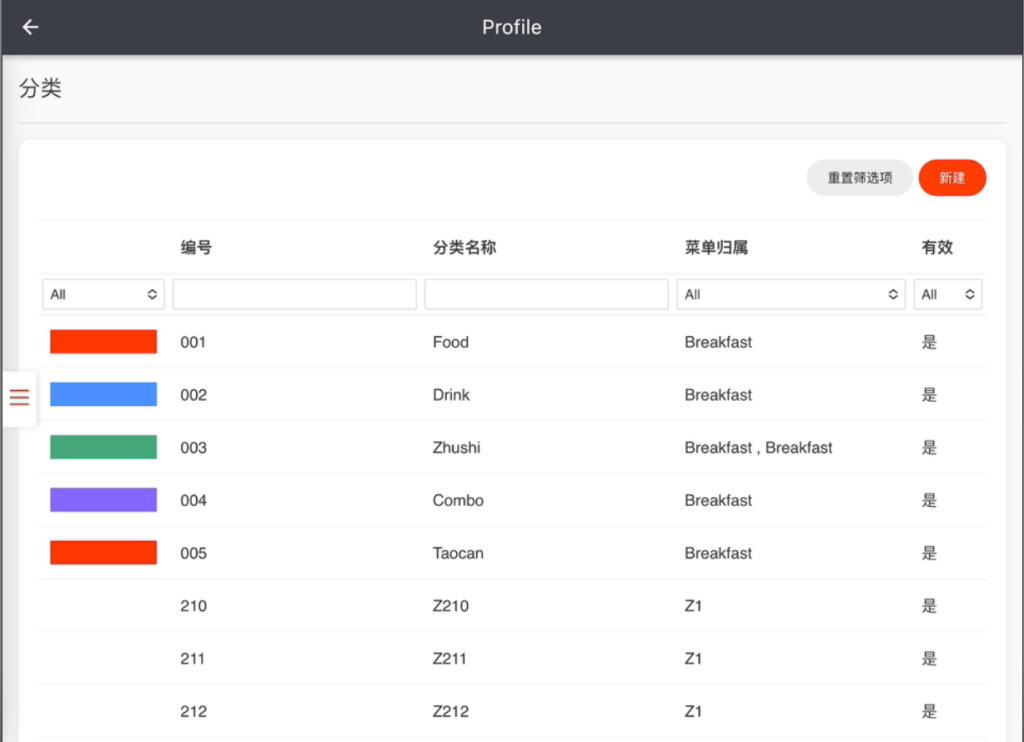Select the red swatch for Taocan
This screenshot has width=1024, height=742.
click(x=103, y=553)
